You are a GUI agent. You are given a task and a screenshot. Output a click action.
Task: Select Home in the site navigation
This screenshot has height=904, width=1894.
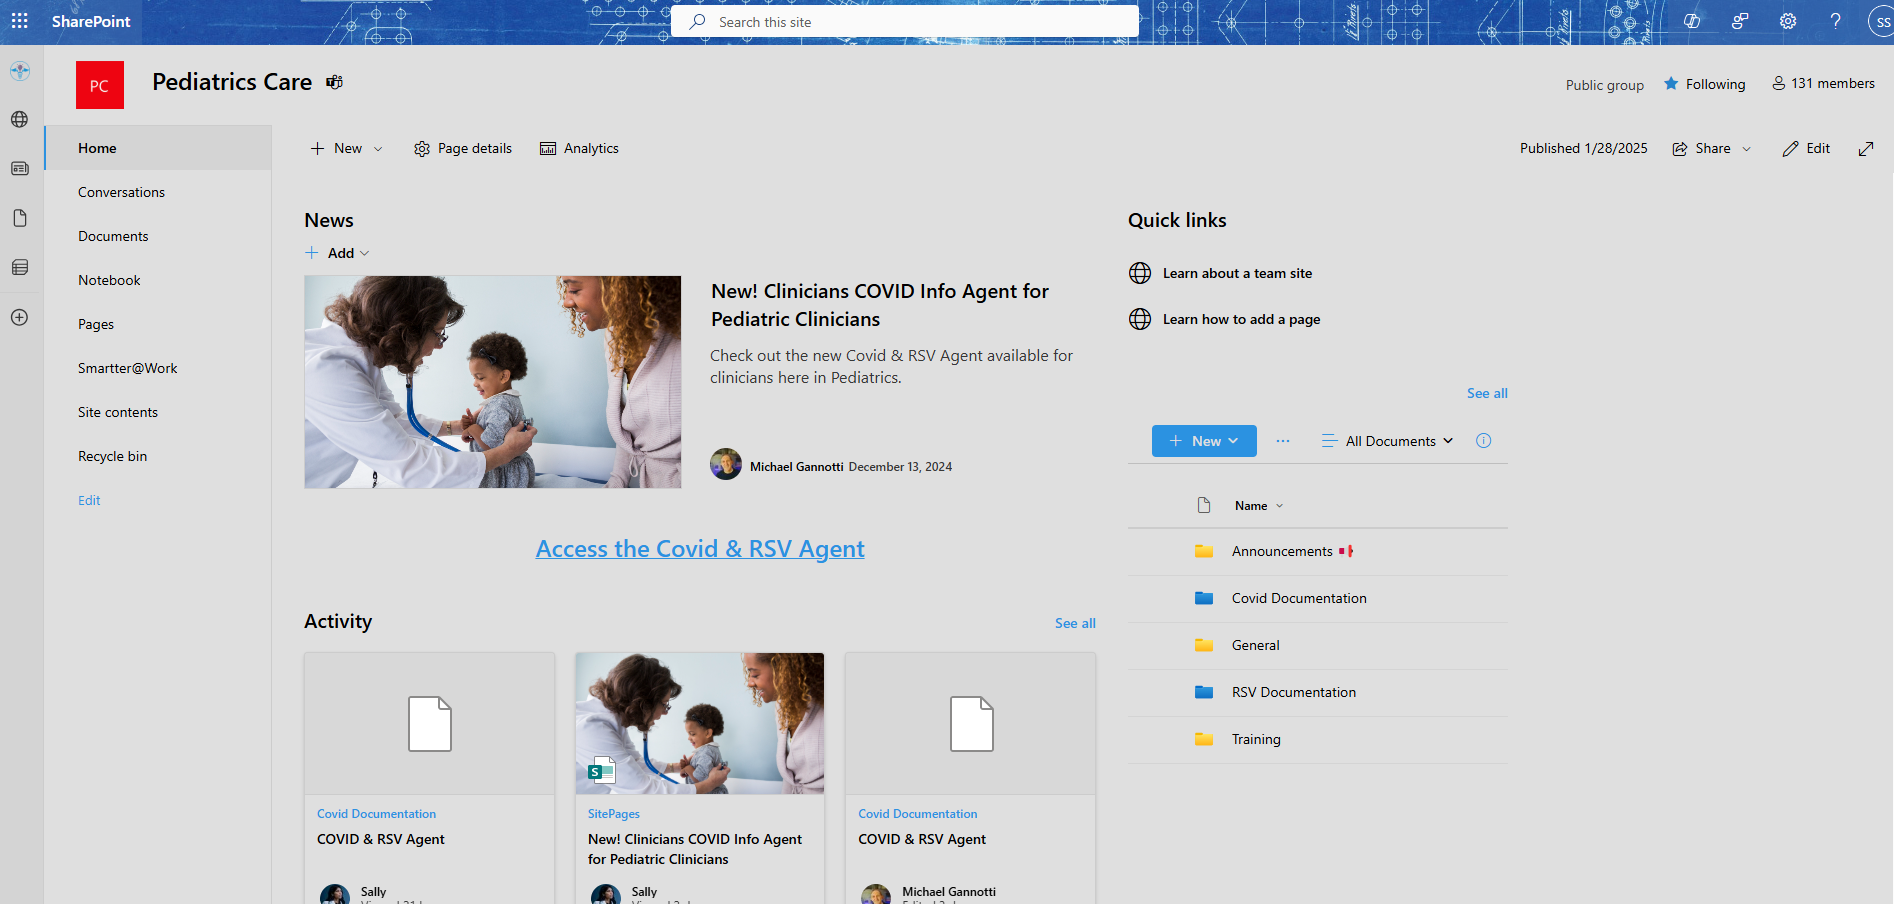coord(158,148)
